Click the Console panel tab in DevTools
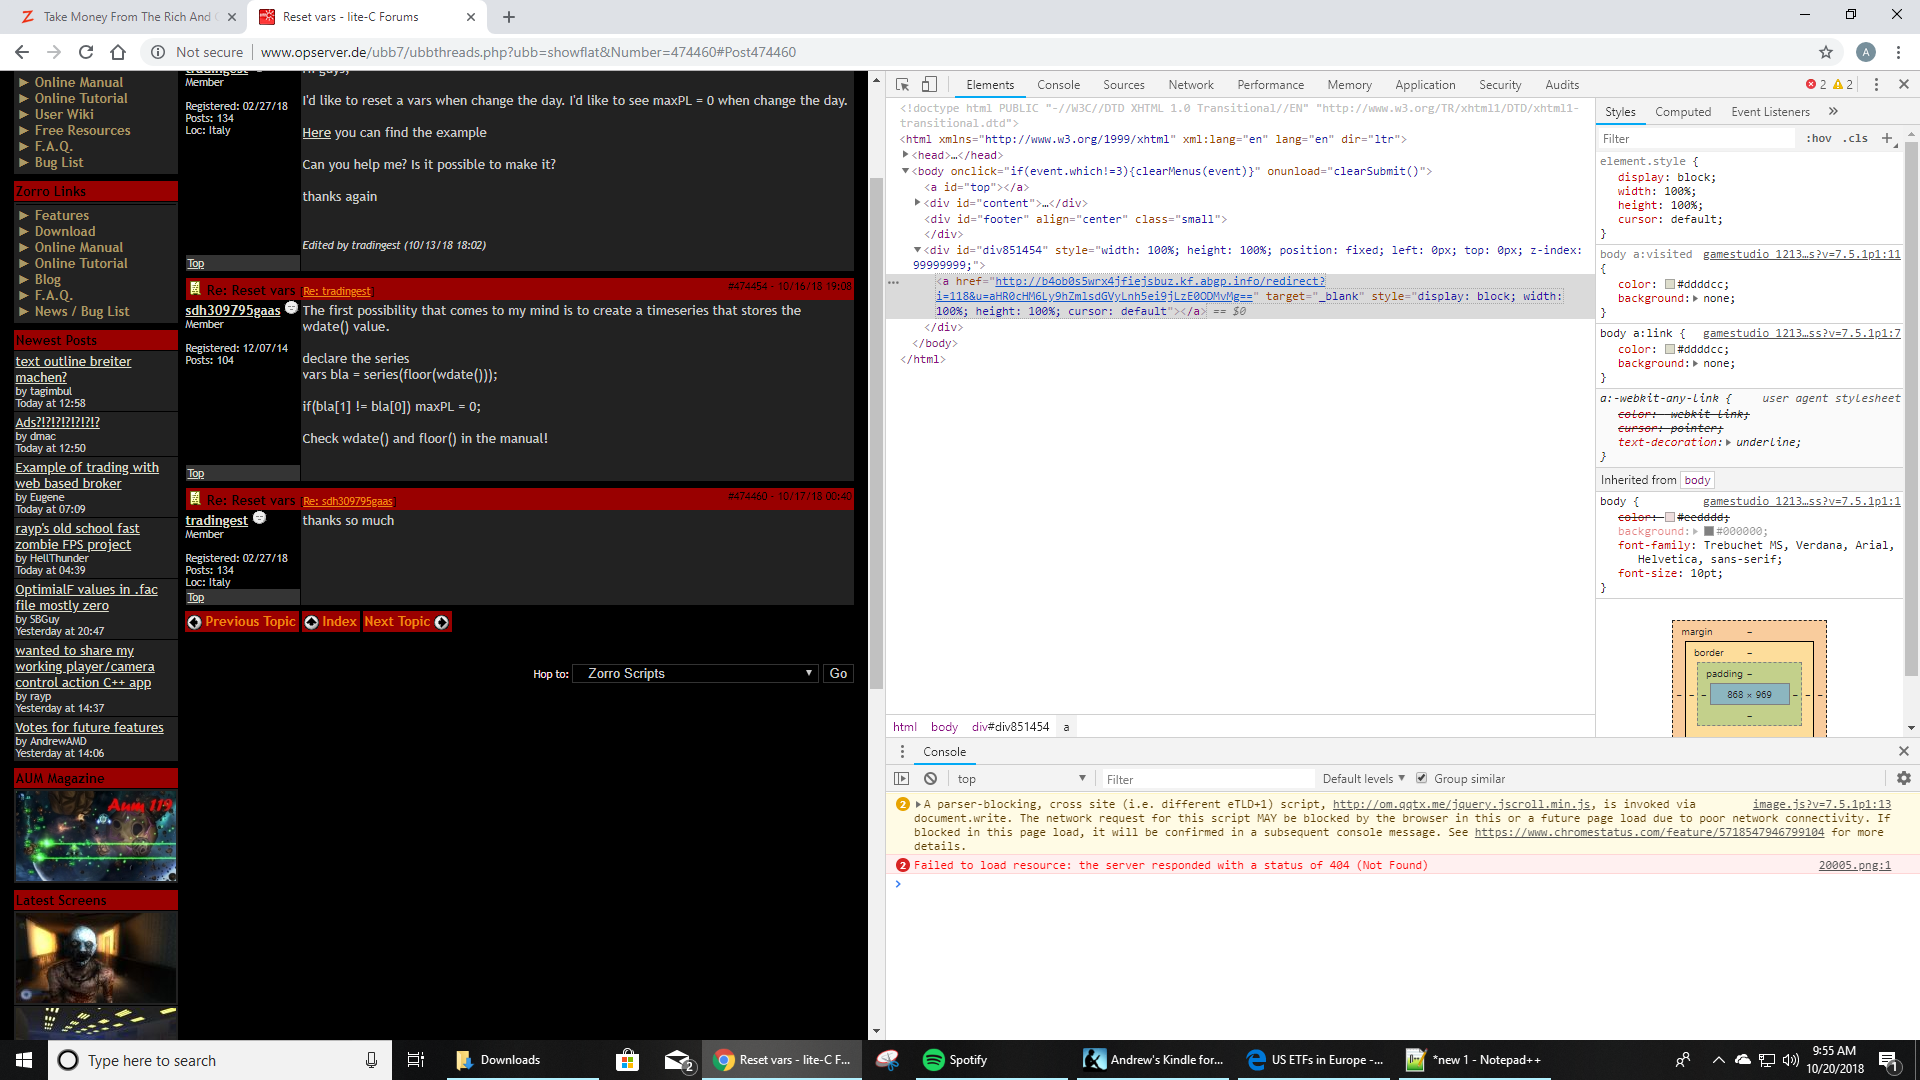 click(x=1055, y=83)
